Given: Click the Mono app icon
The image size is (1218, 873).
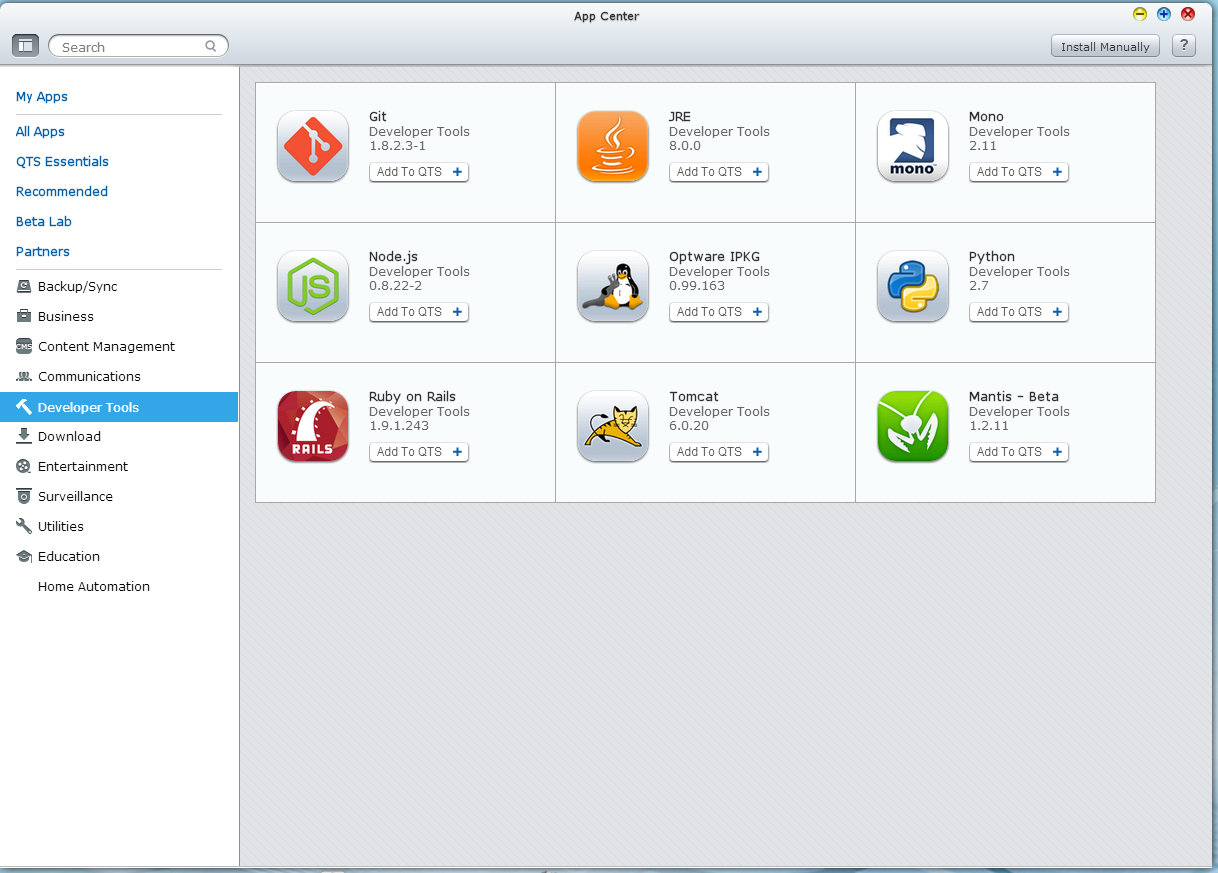Looking at the screenshot, I should pos(913,146).
